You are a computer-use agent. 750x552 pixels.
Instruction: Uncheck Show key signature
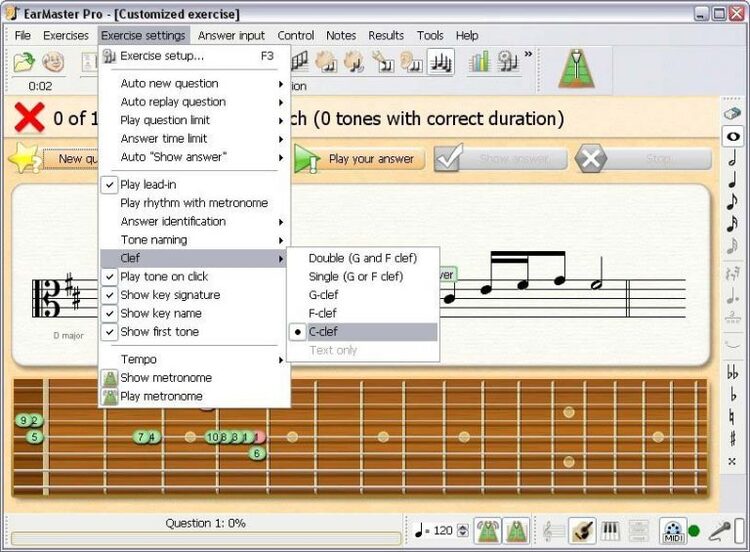pos(169,295)
